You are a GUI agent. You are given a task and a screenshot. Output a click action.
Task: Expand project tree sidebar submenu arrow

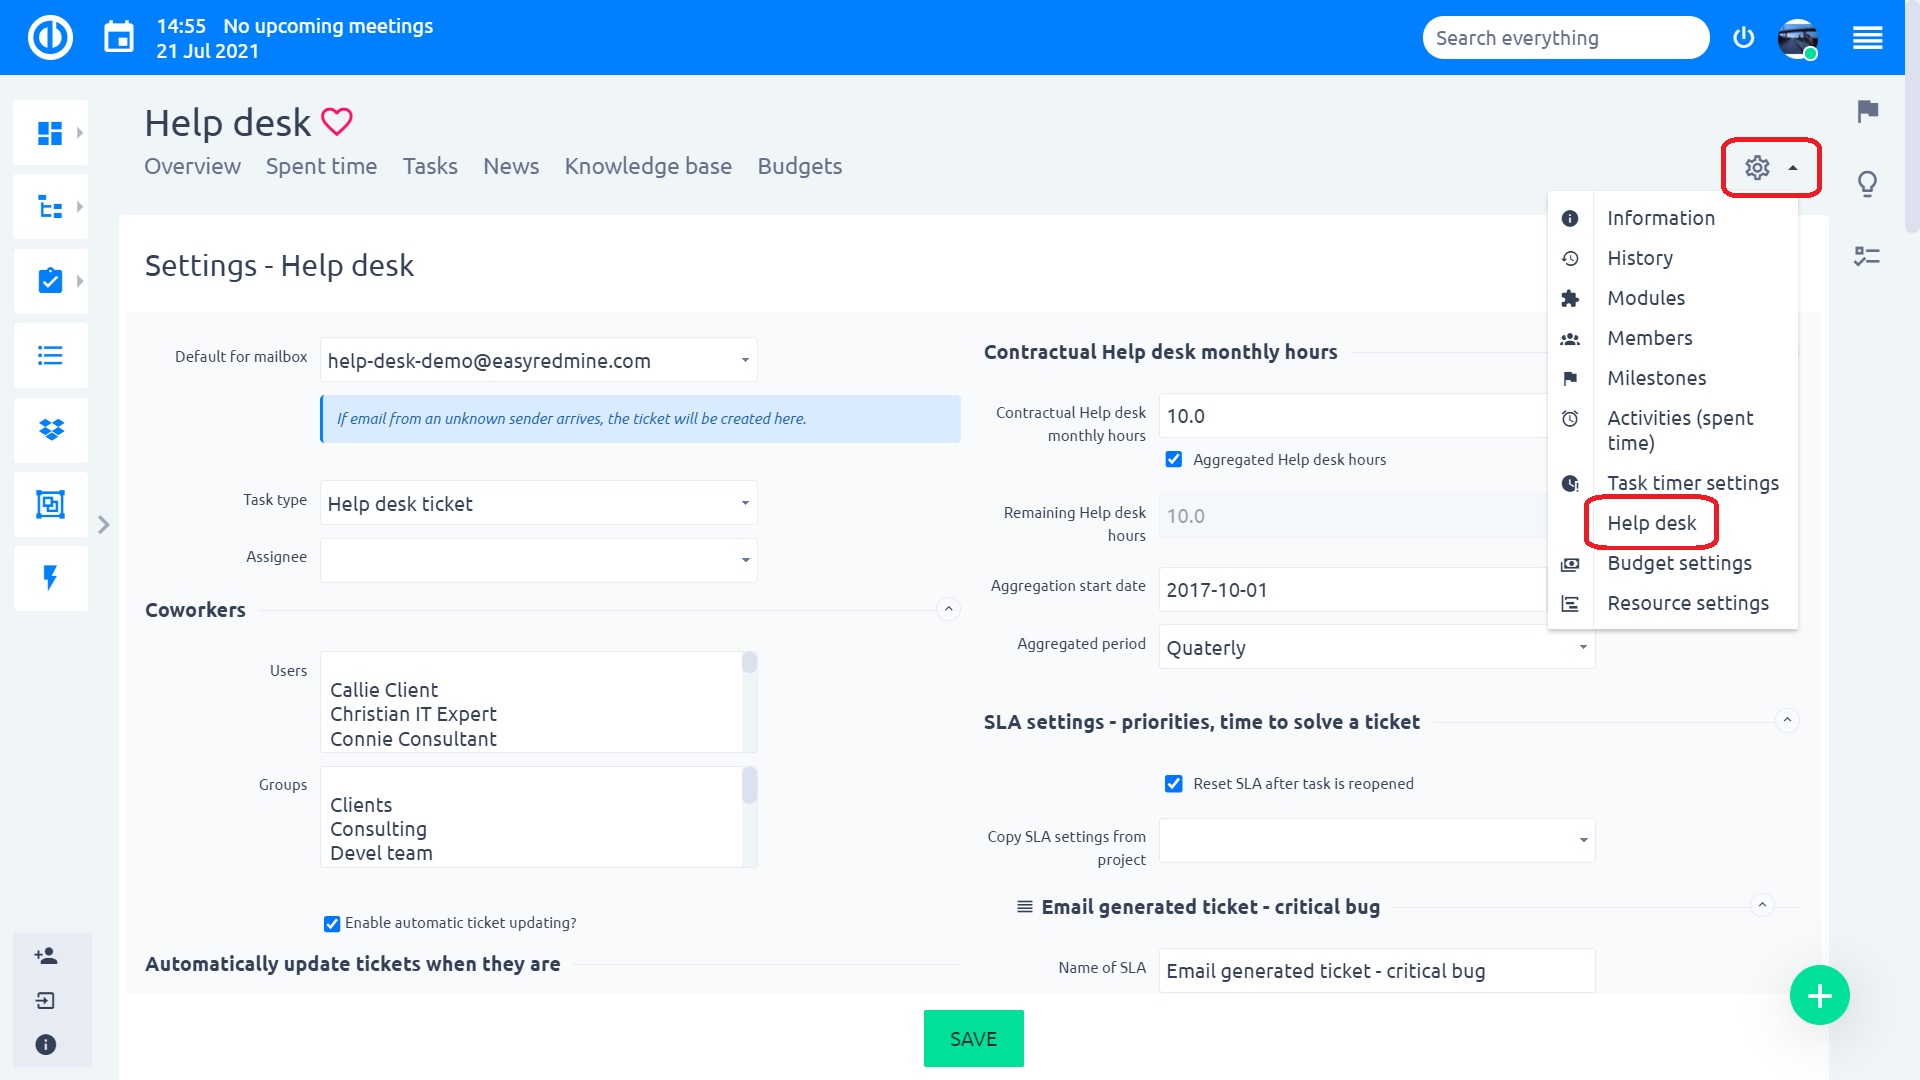80,207
